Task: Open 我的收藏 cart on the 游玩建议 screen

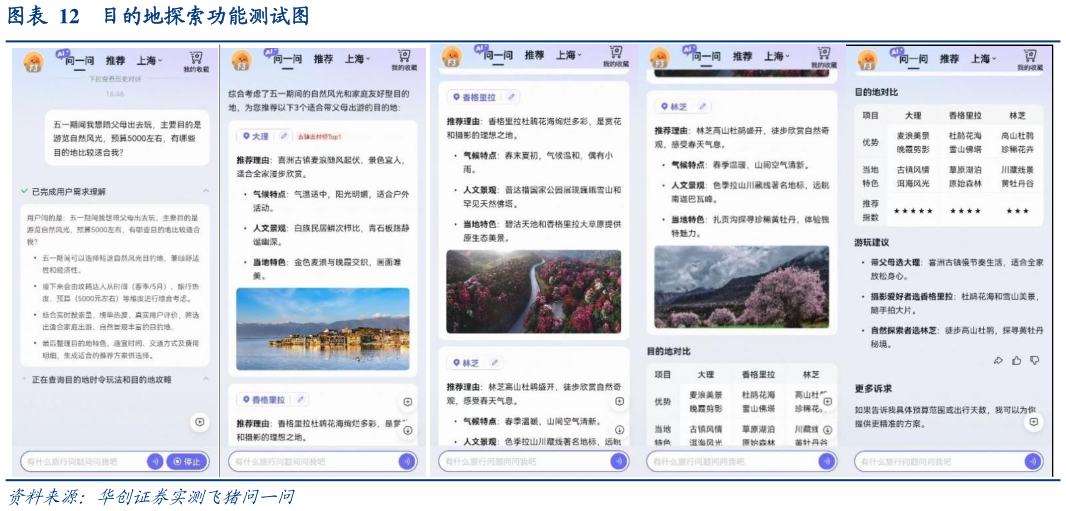Action: coord(1031,60)
